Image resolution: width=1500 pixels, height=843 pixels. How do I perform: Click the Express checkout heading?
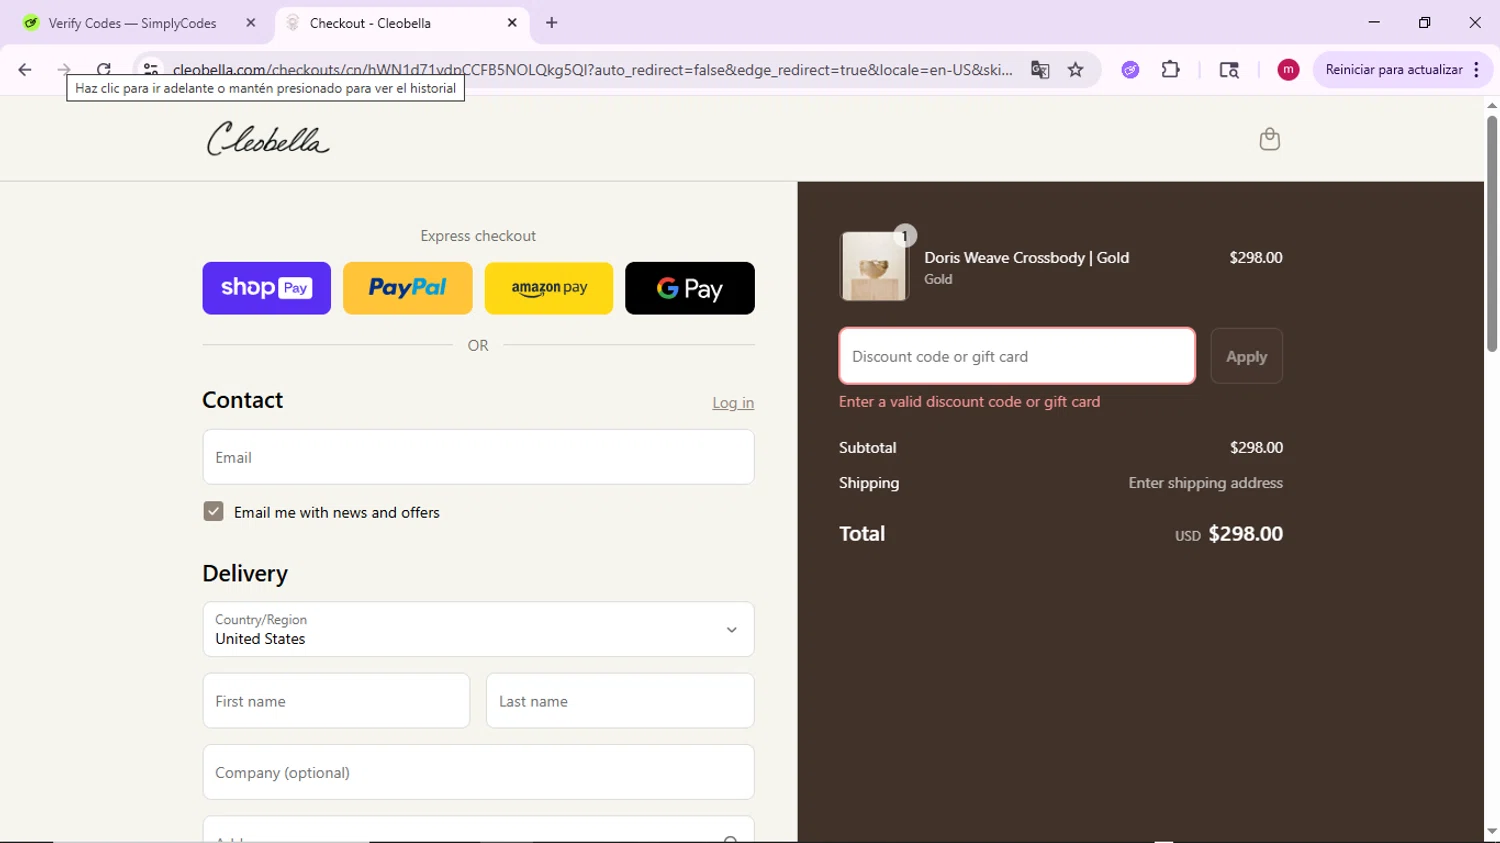478,236
